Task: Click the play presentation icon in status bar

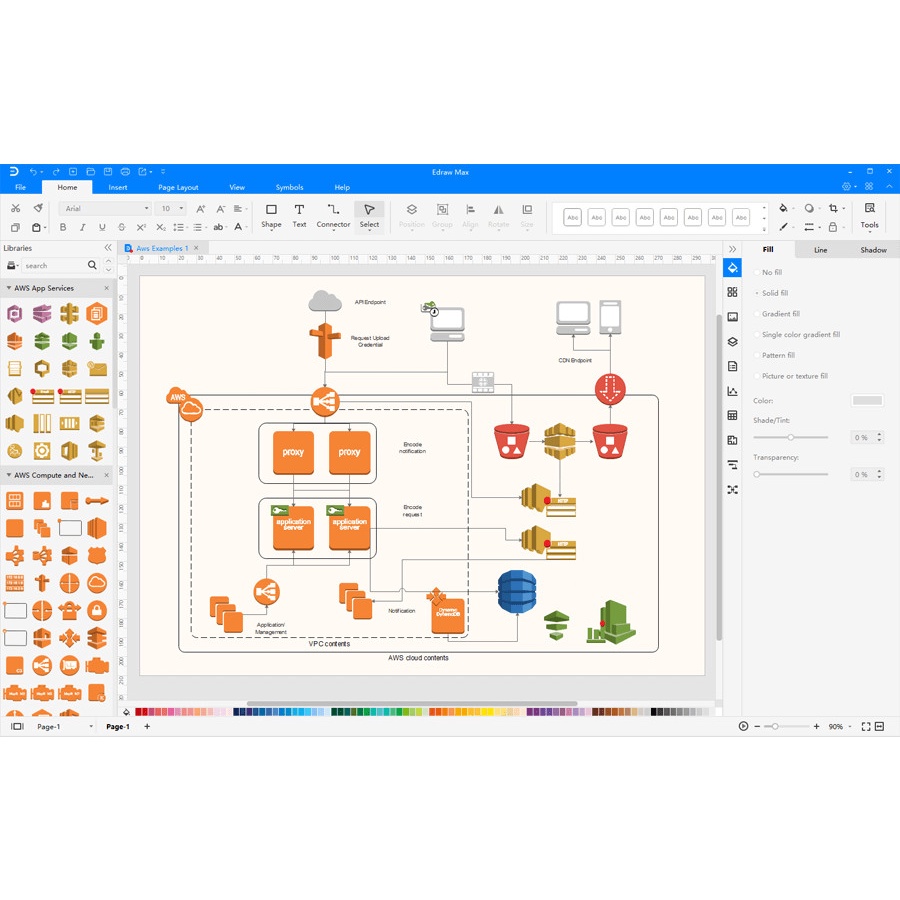Action: point(743,727)
